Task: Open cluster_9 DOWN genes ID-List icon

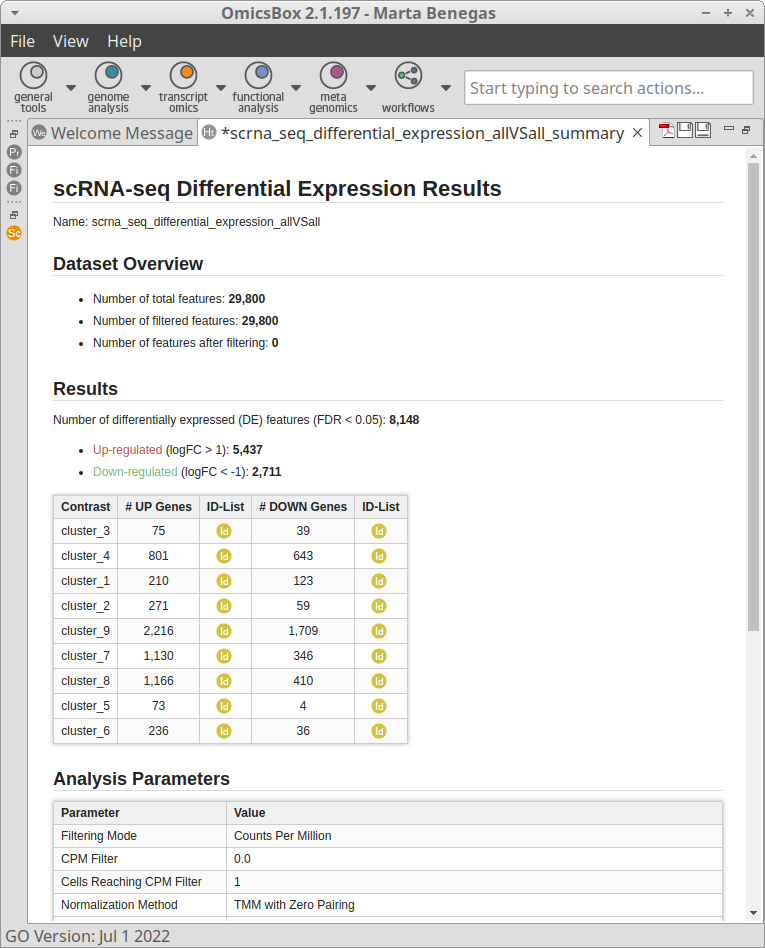Action: 379,631
